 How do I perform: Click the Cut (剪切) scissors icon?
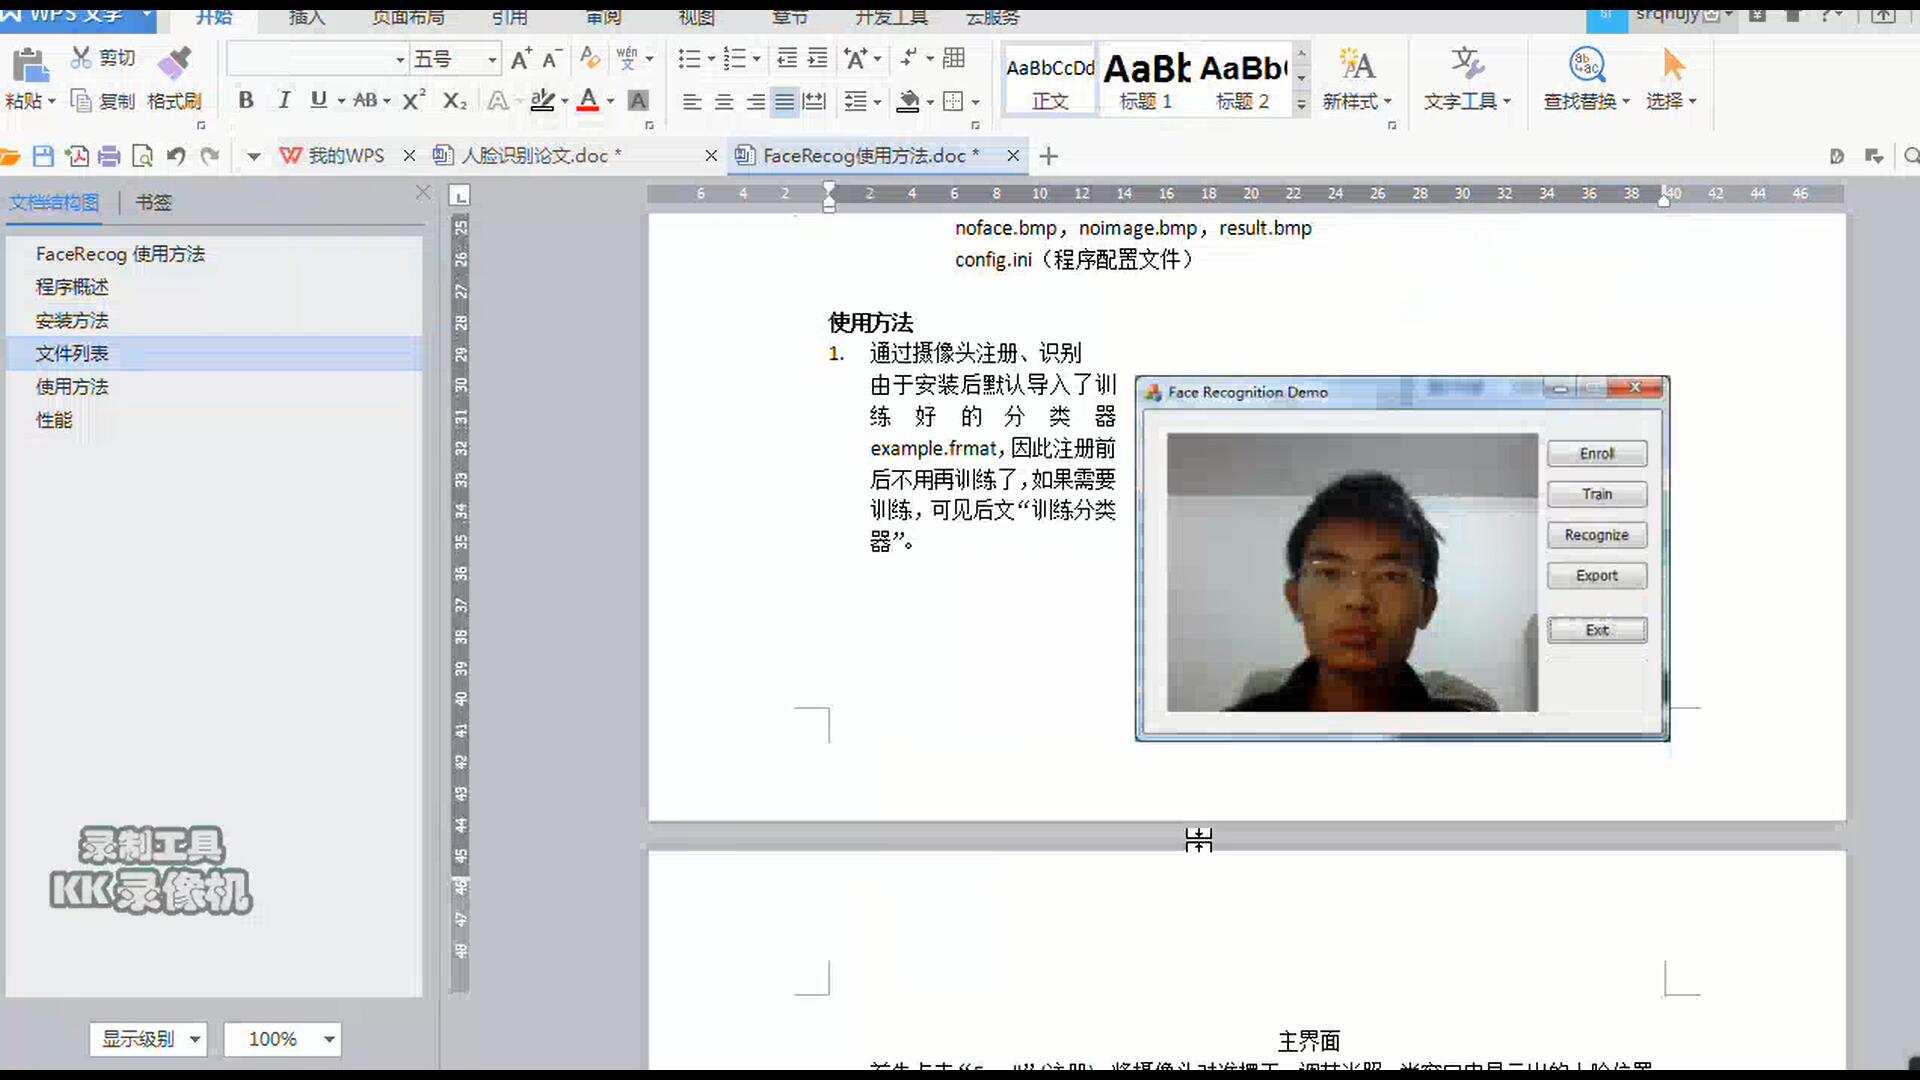(x=82, y=58)
